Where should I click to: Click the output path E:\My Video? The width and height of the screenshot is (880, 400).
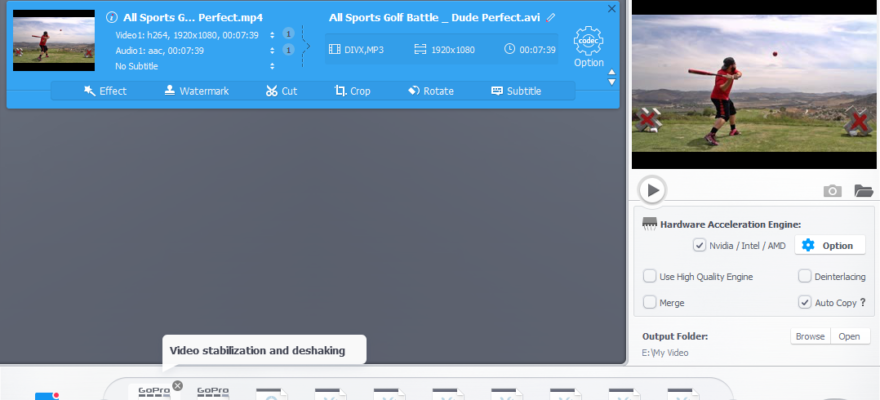pos(665,353)
